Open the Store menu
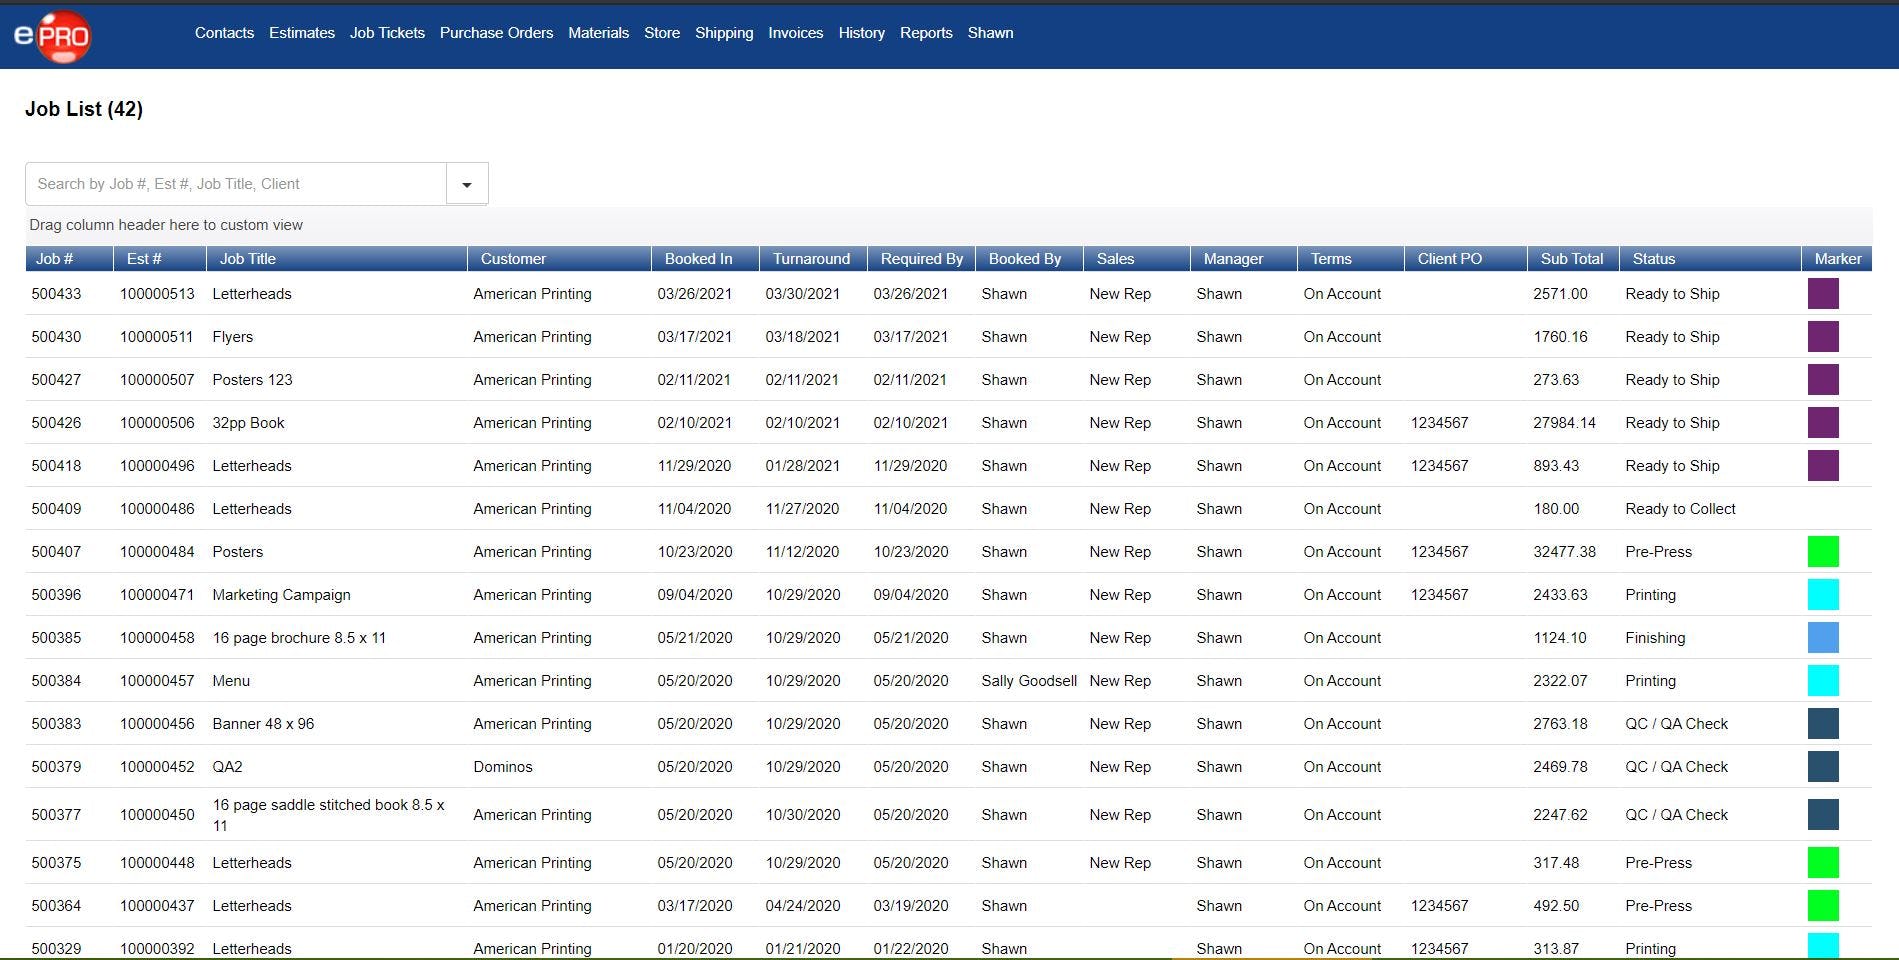 pyautogui.click(x=662, y=33)
